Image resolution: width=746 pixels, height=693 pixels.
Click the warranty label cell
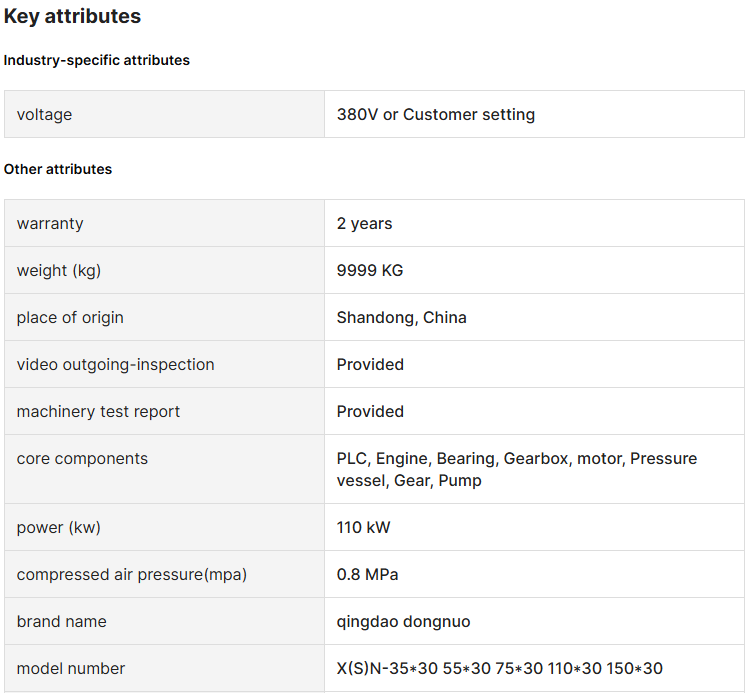[165, 223]
